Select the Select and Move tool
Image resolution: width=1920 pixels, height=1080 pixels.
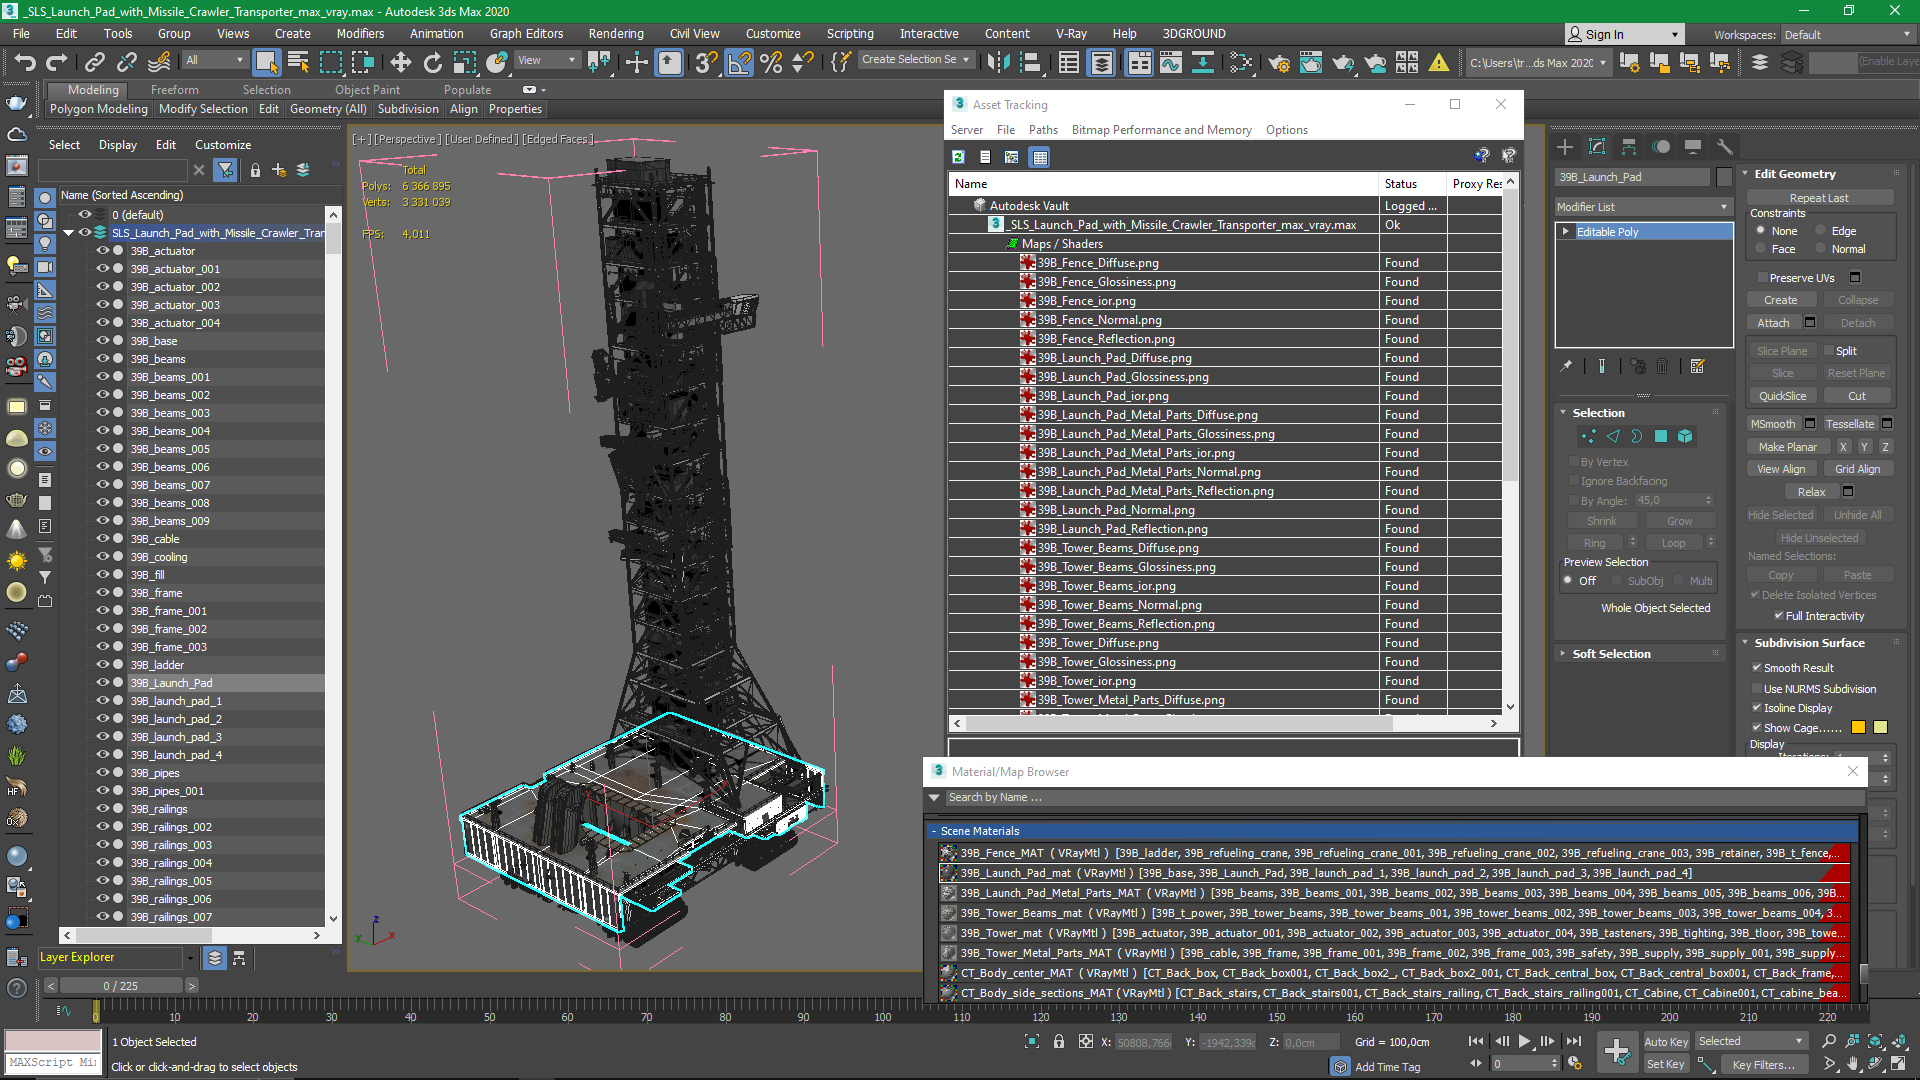click(400, 62)
